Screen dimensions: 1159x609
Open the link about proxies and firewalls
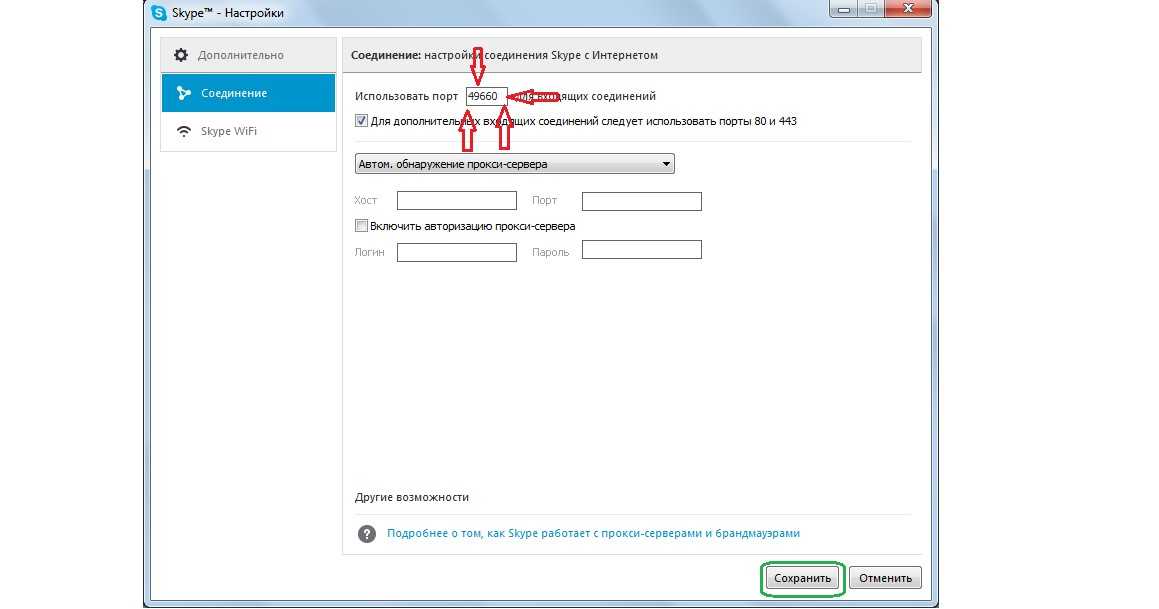tap(593, 533)
